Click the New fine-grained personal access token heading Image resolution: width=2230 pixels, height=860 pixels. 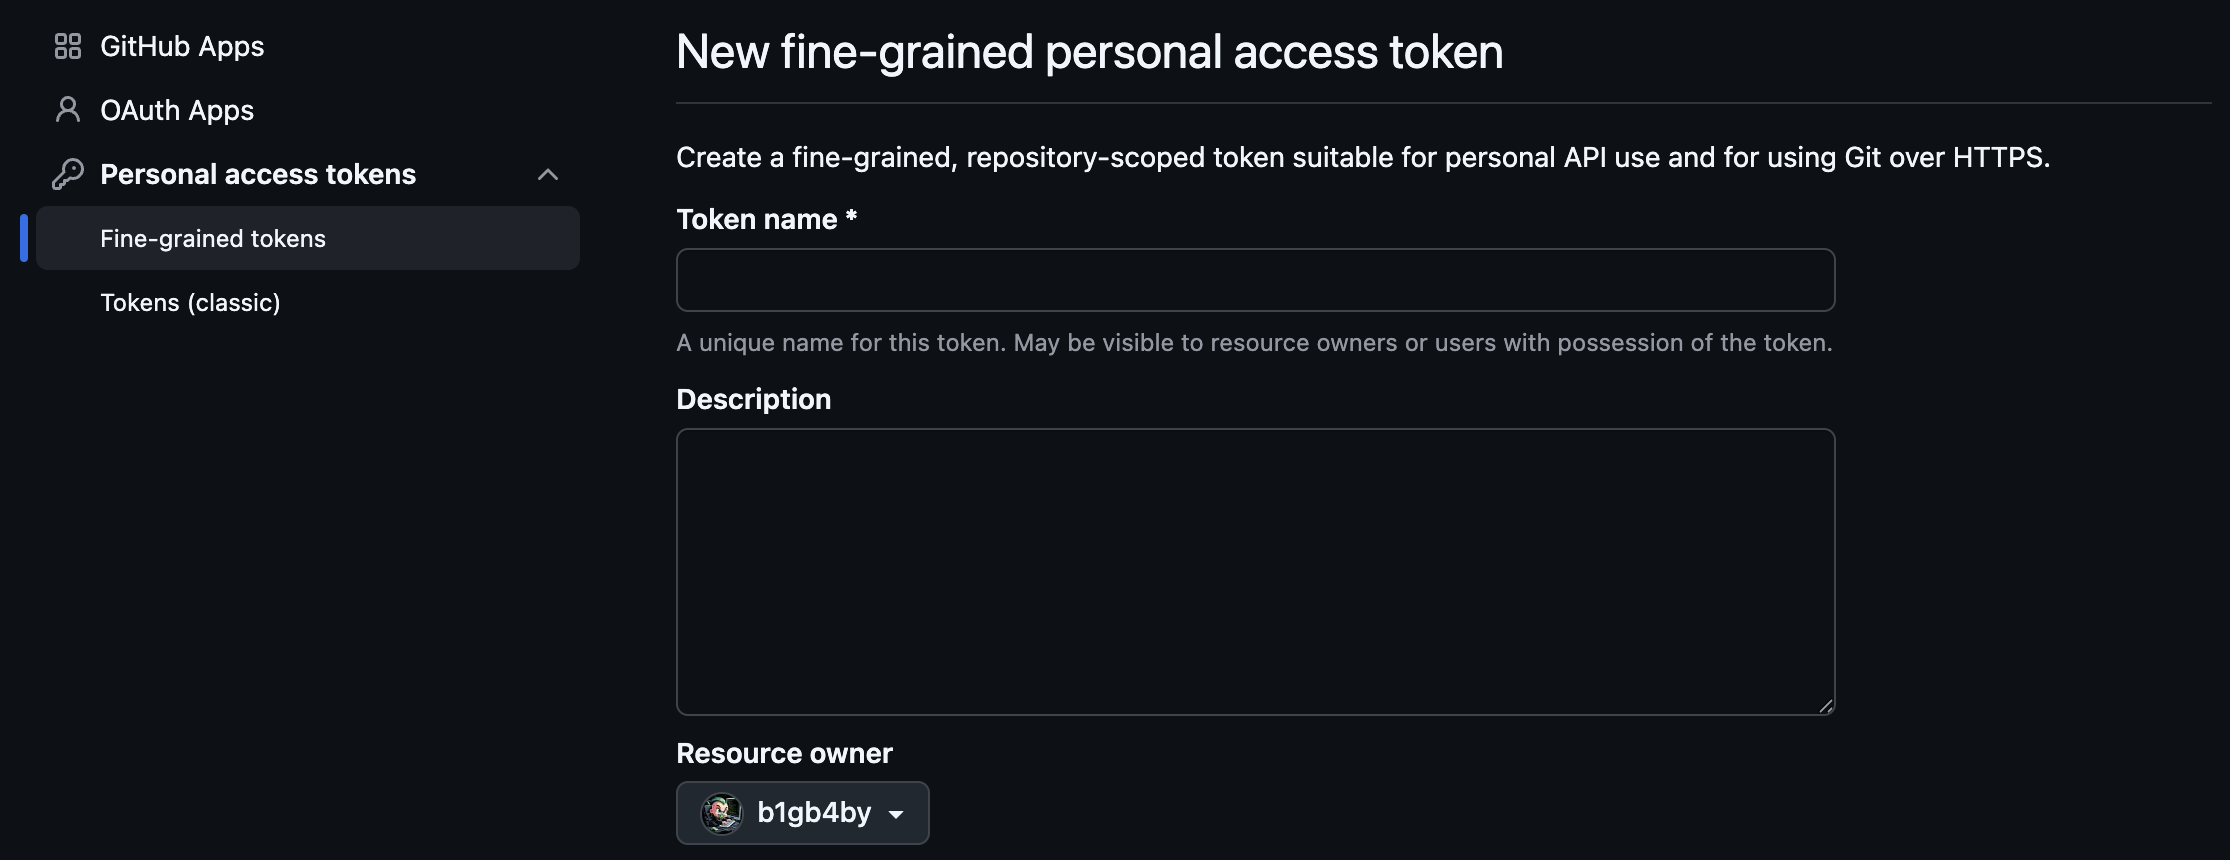pyautogui.click(x=1089, y=52)
